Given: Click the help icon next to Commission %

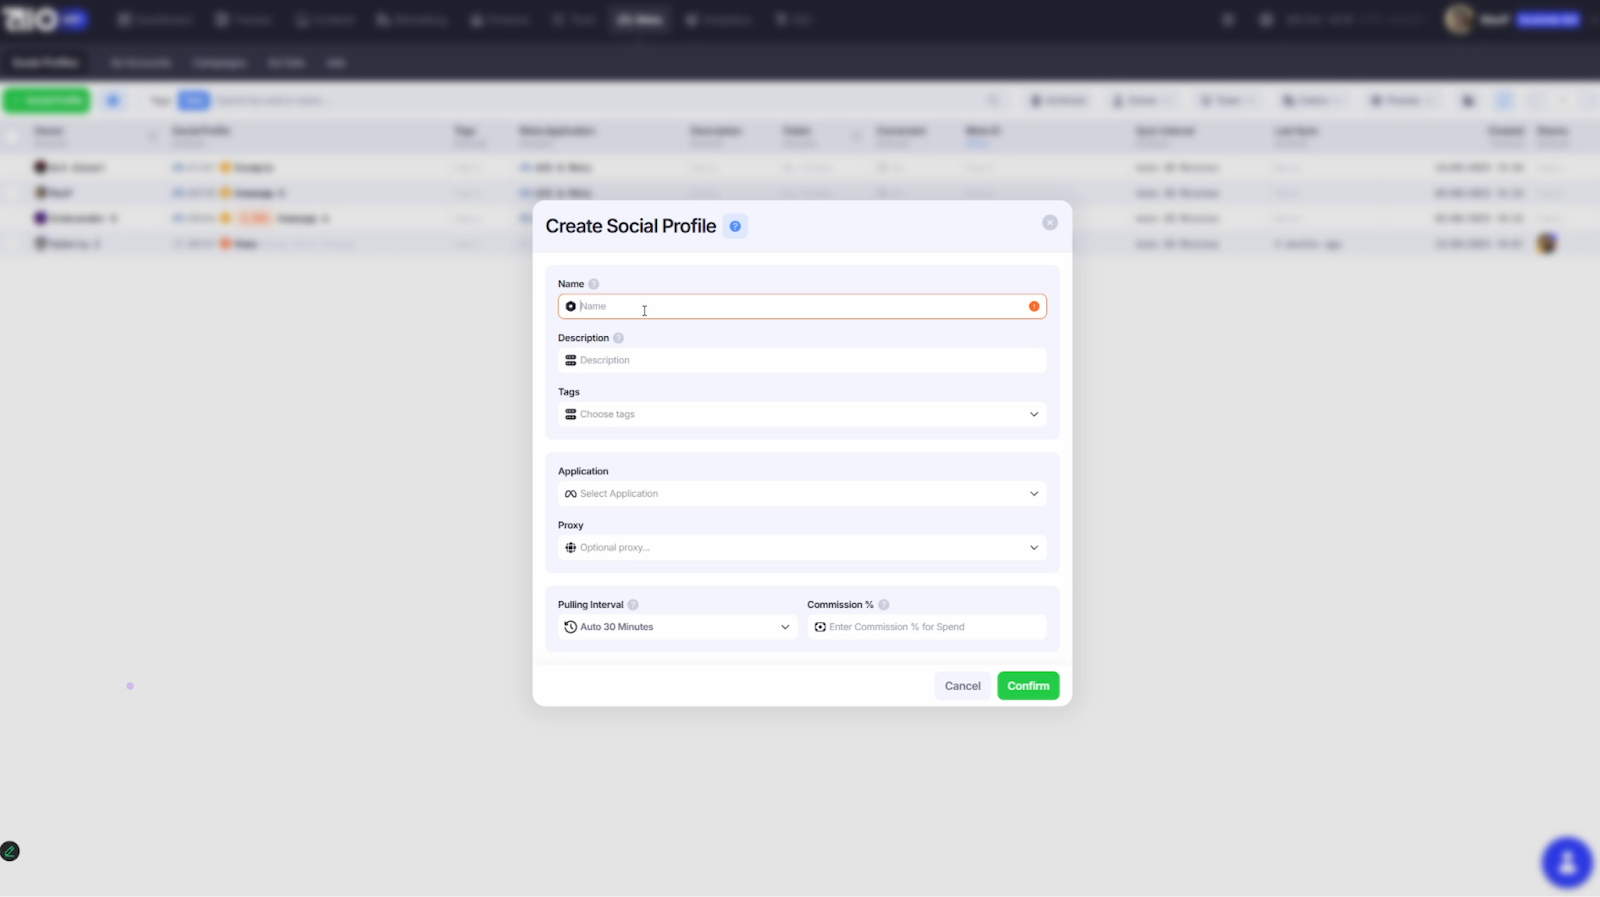Looking at the screenshot, I should pyautogui.click(x=884, y=605).
